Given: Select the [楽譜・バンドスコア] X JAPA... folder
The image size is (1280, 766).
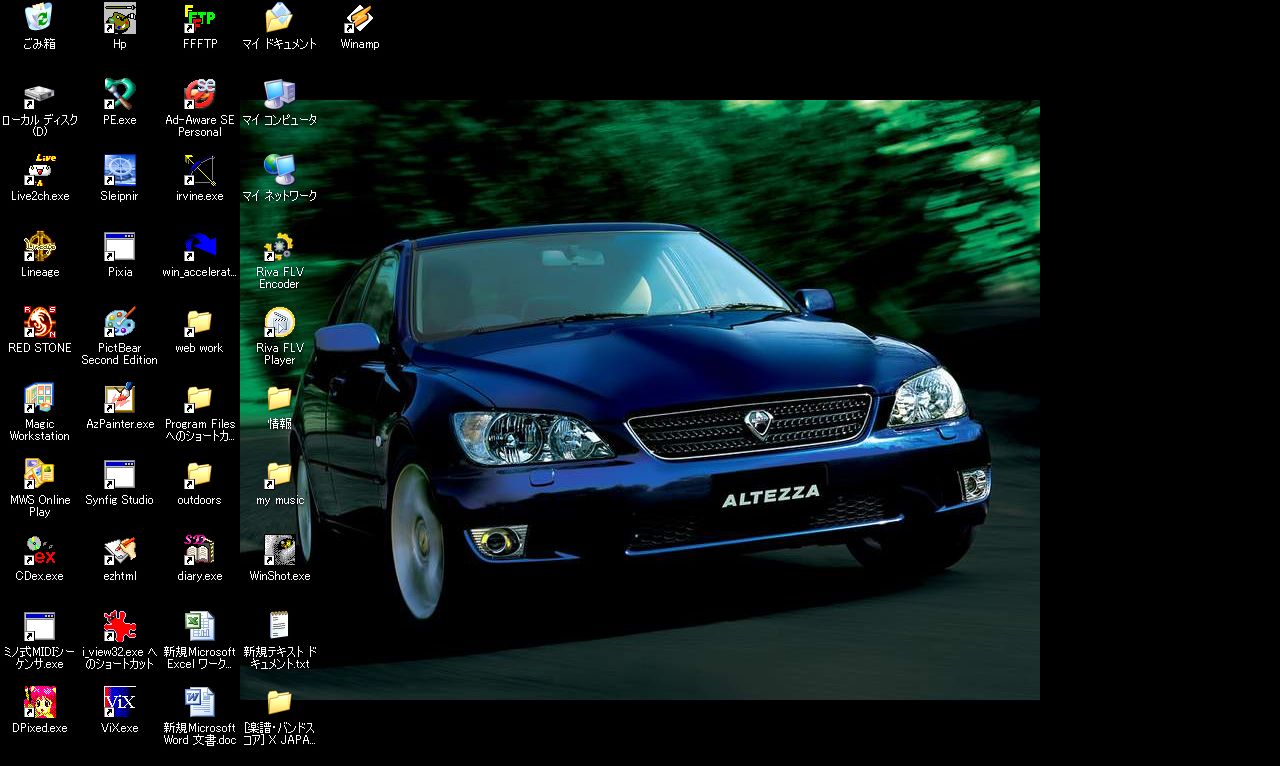Looking at the screenshot, I should pyautogui.click(x=279, y=702).
